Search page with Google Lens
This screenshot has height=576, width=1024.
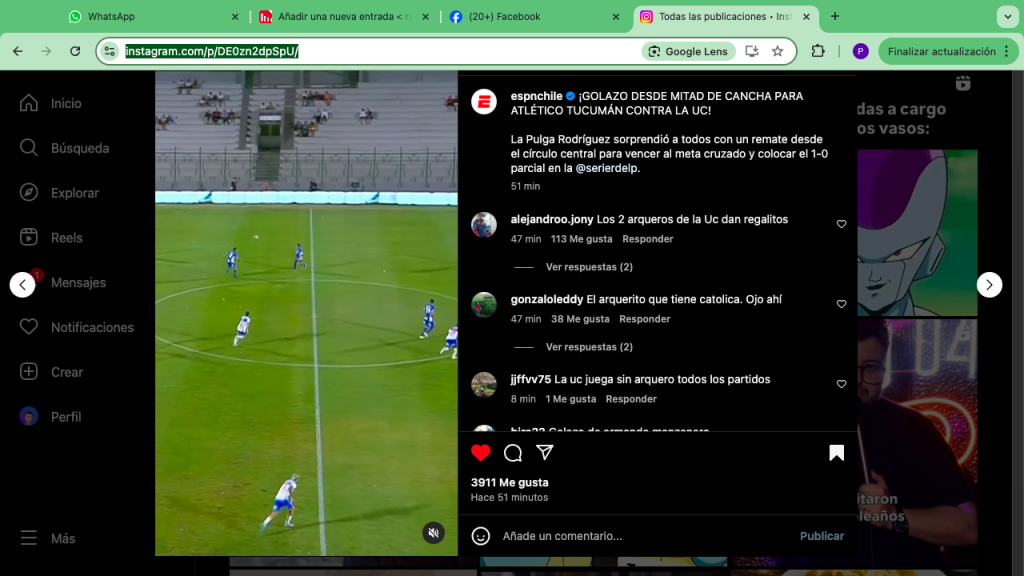(688, 52)
